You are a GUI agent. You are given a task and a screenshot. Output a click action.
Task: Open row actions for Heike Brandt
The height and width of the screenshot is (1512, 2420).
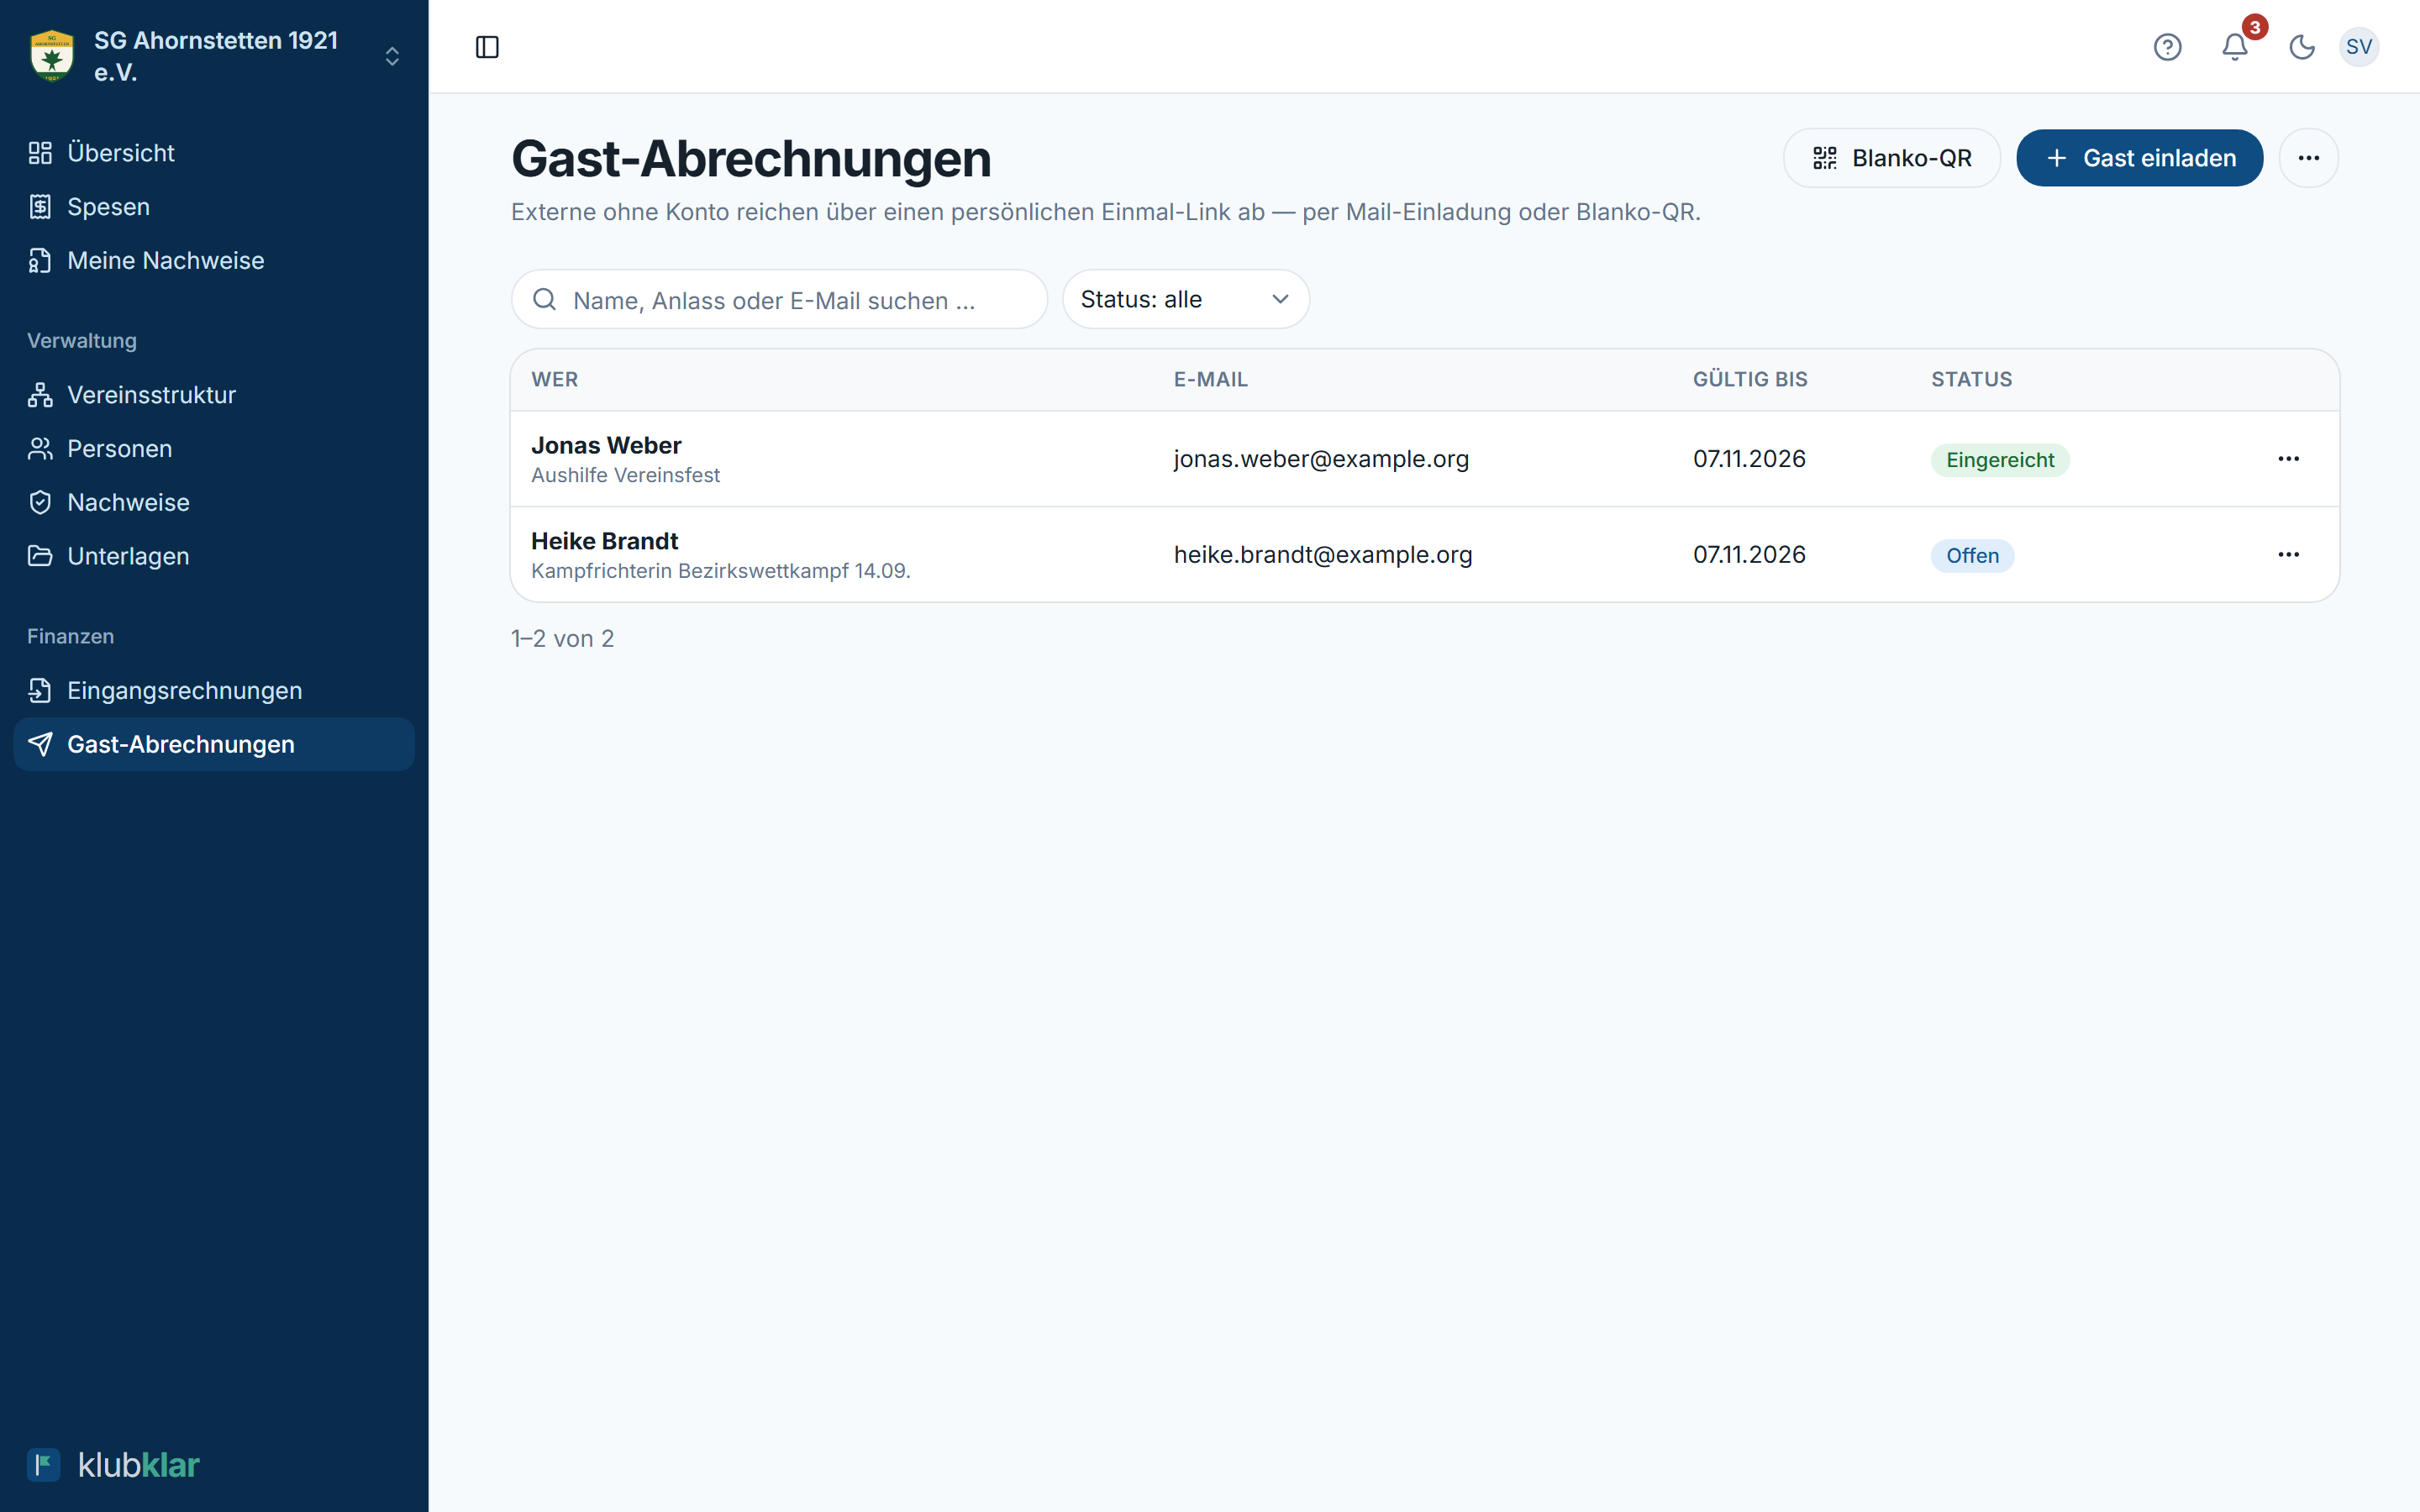pos(2288,555)
